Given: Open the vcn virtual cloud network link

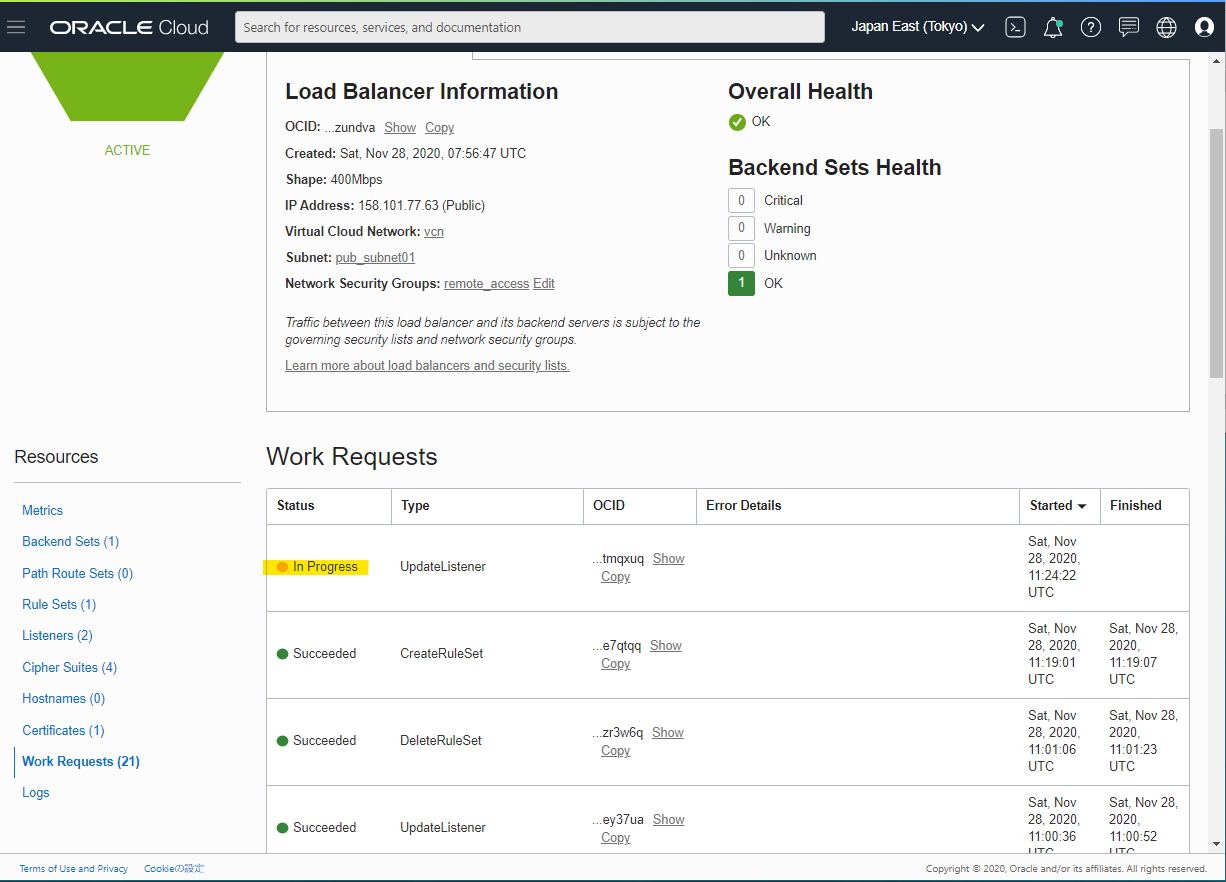Looking at the screenshot, I should point(434,231).
